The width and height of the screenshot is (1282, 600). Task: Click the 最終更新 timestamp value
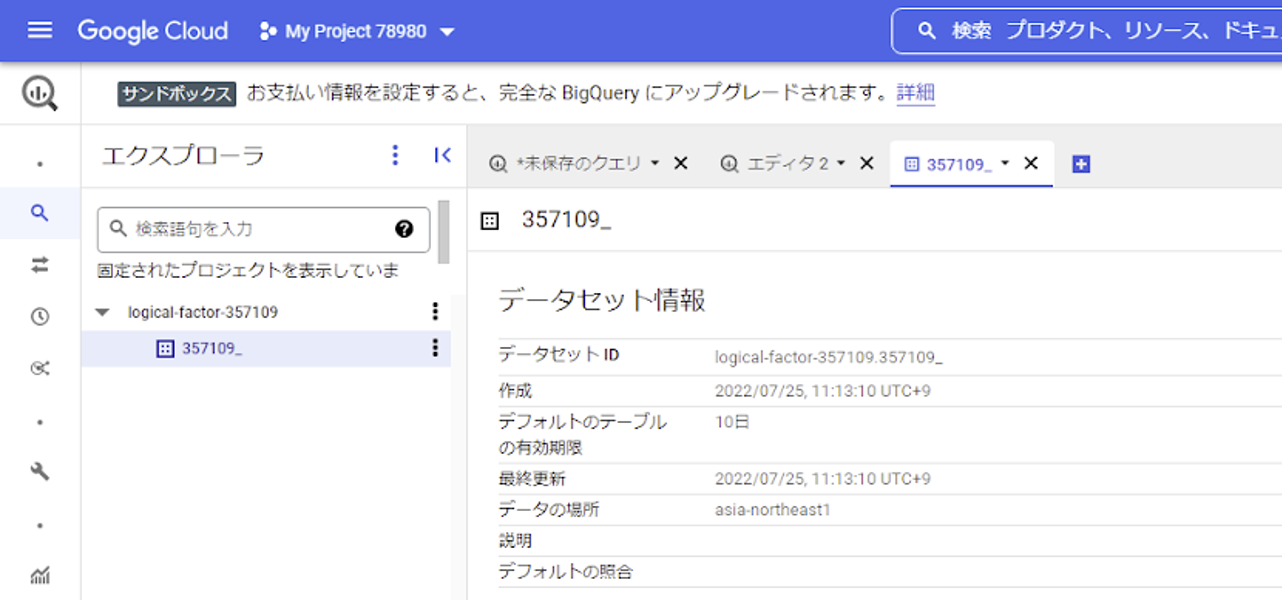coord(823,479)
